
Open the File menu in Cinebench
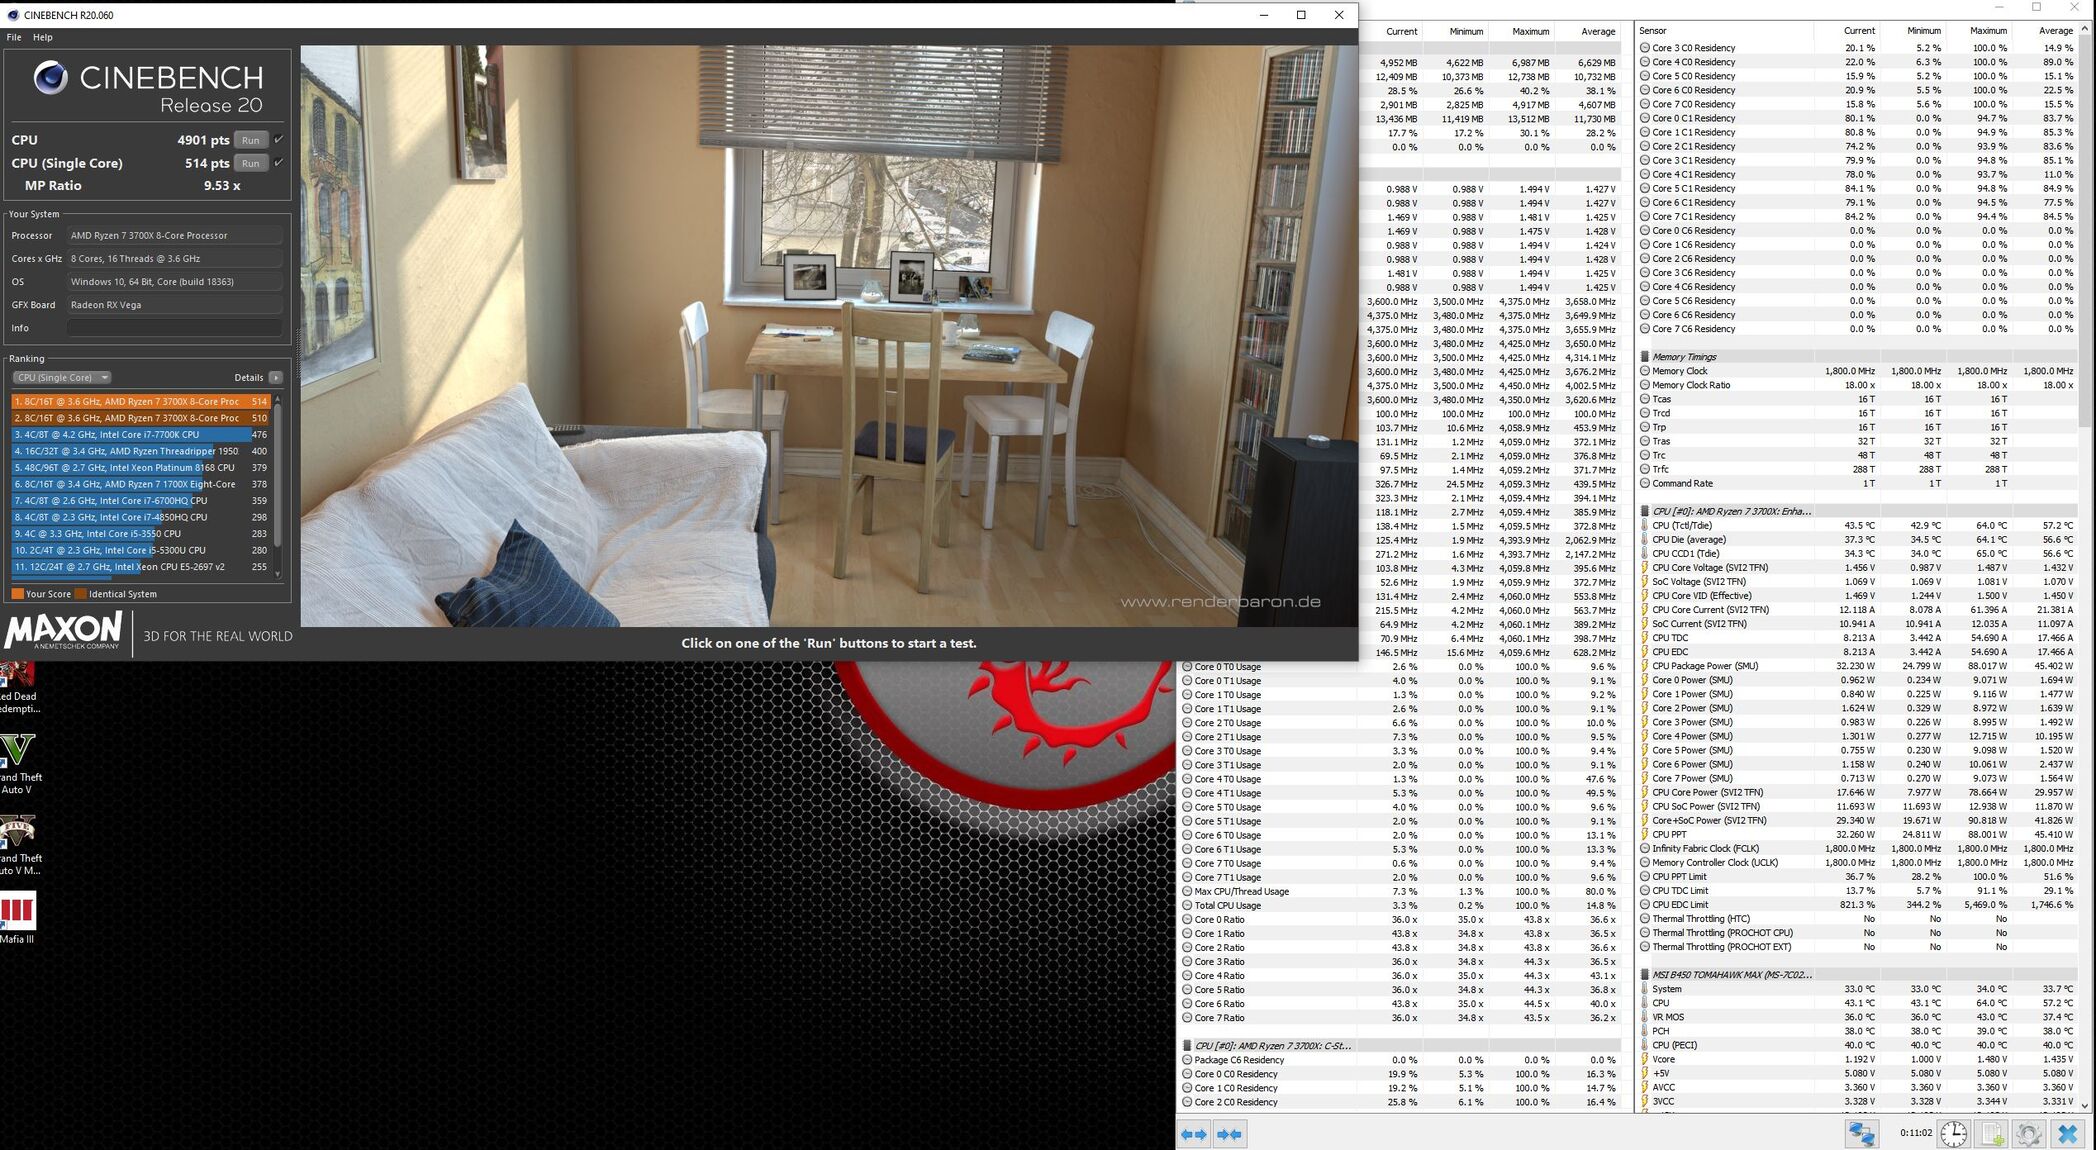pos(14,37)
